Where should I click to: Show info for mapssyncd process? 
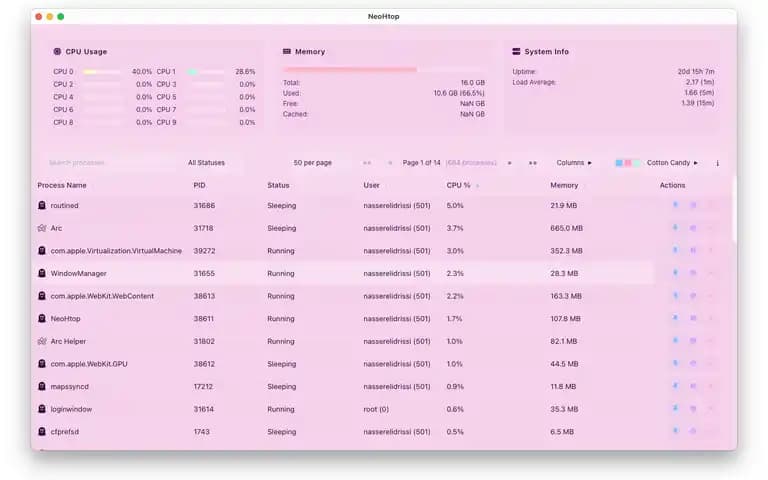click(693, 386)
